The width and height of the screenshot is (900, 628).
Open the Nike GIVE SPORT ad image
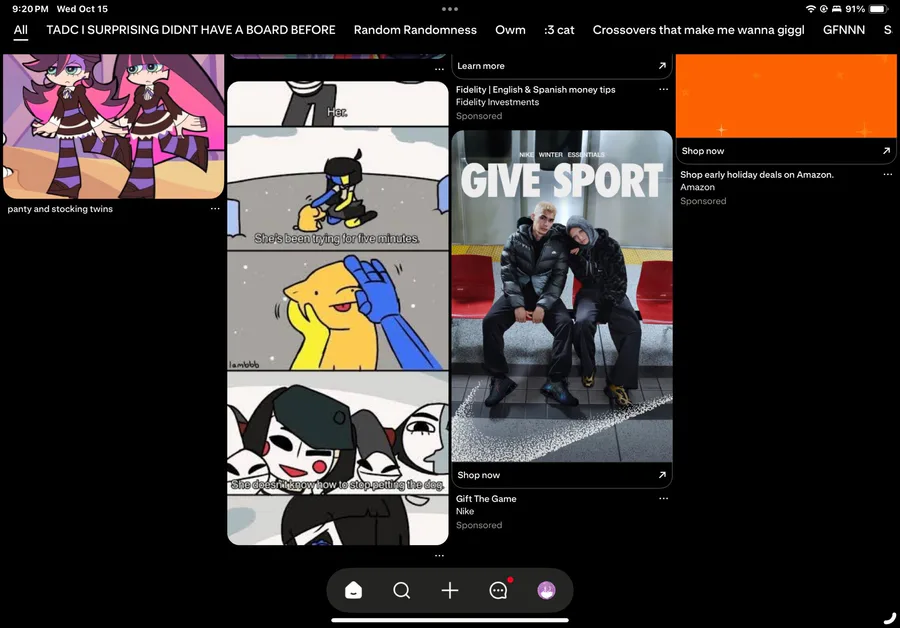click(561, 296)
